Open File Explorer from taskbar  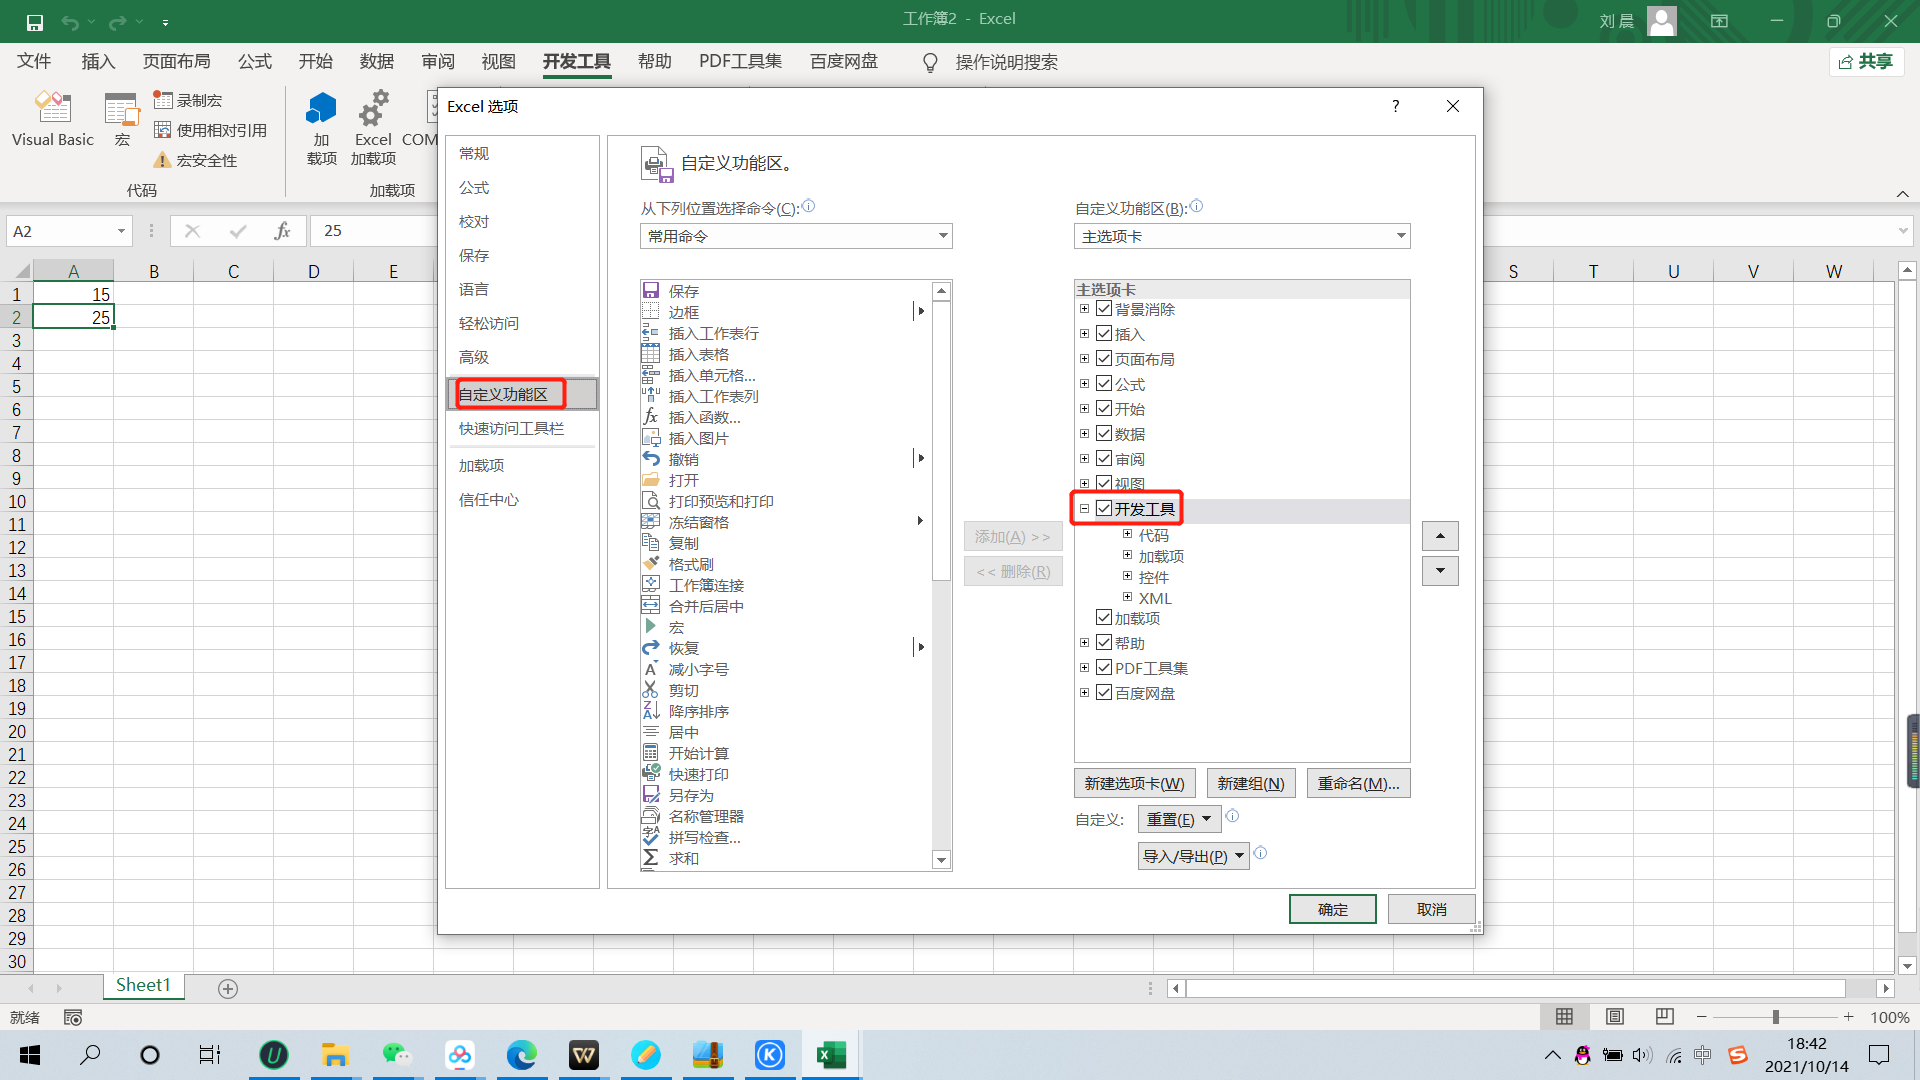(x=334, y=1055)
